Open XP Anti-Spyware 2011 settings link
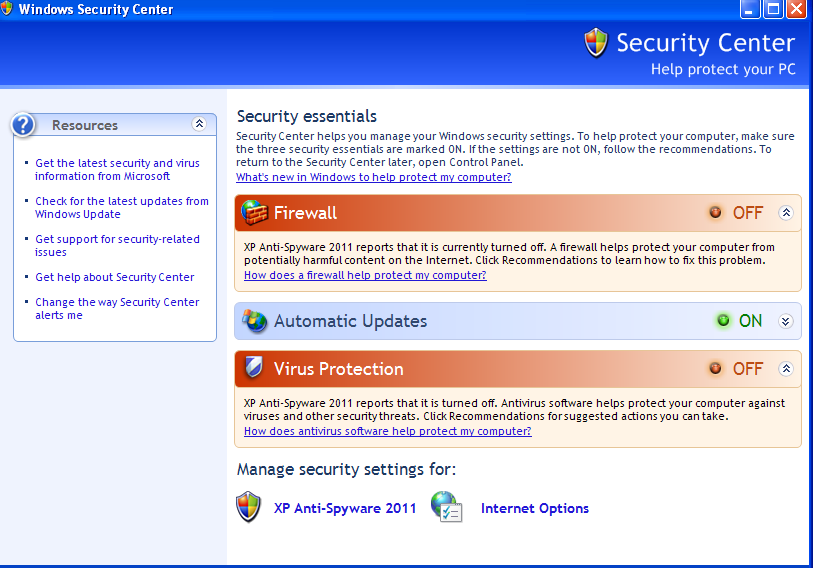Image resolution: width=813 pixels, height=568 pixels. tap(345, 508)
